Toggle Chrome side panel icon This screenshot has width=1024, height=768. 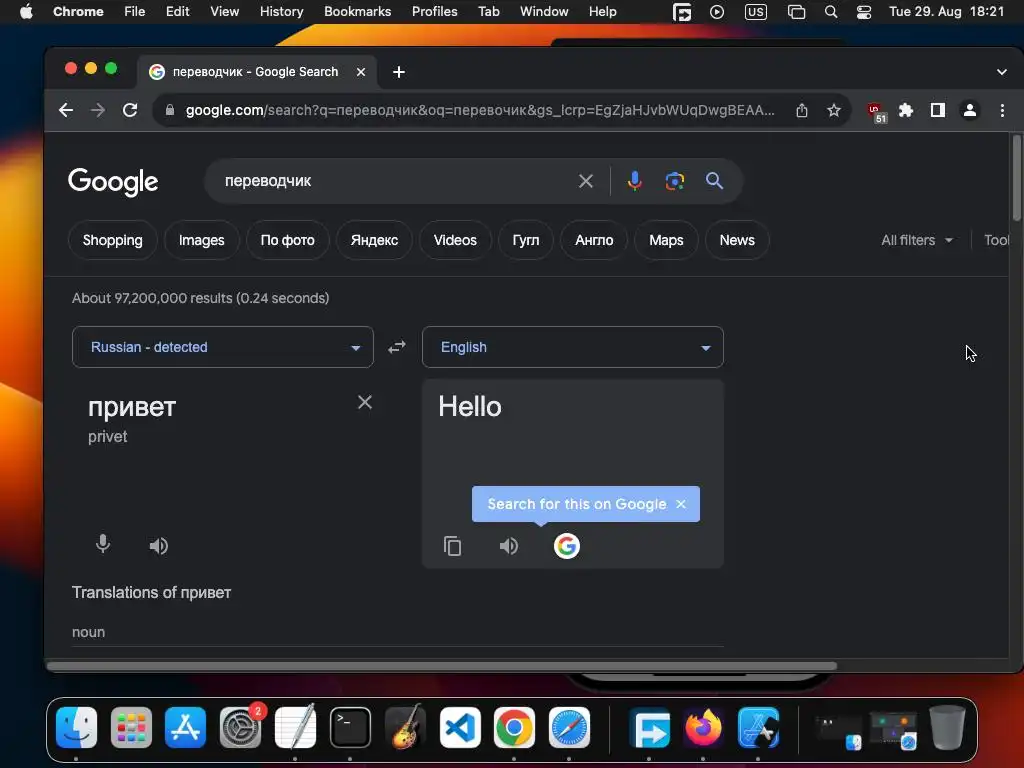(938, 110)
